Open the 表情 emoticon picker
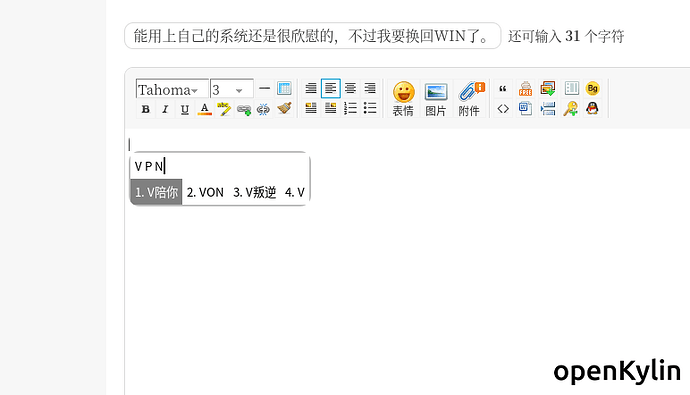Screen dimensions: 690x395 coord(403,99)
